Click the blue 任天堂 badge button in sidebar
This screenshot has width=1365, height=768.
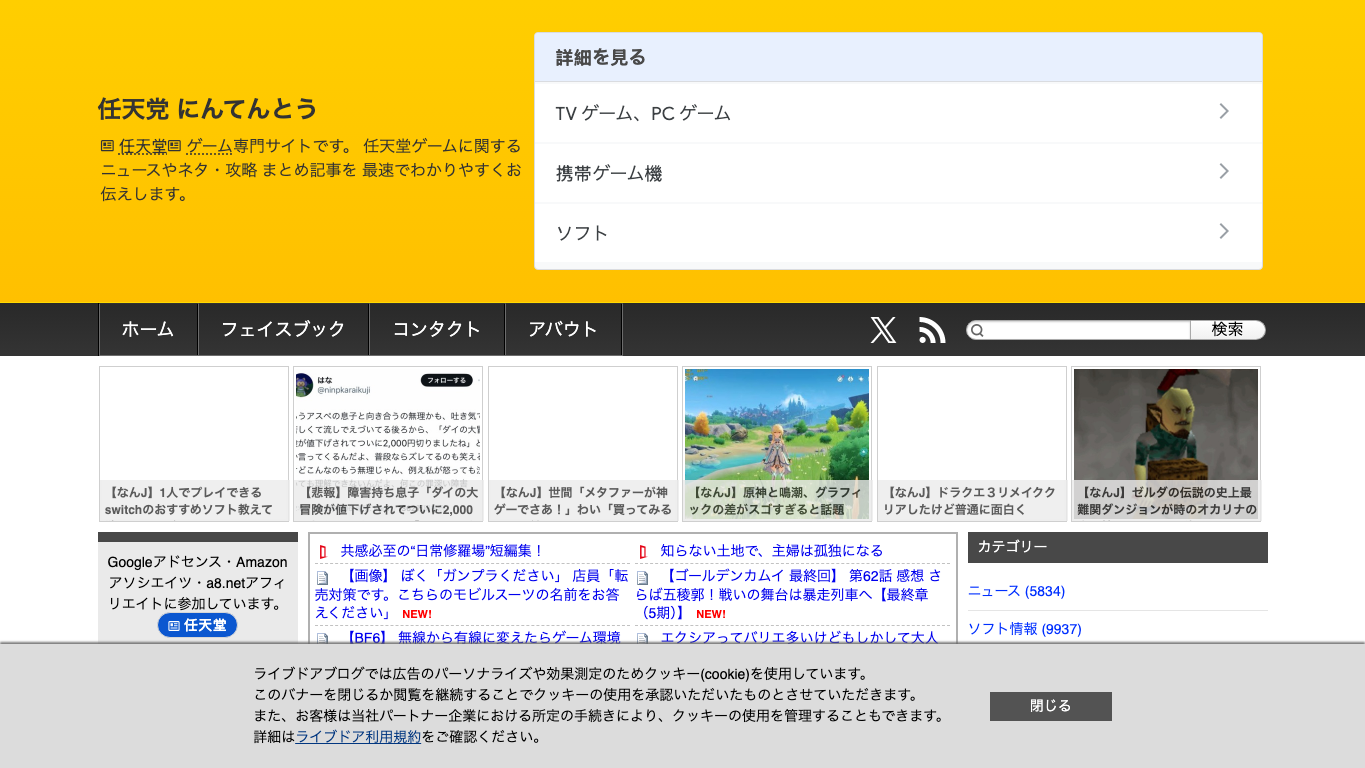[x=197, y=625]
